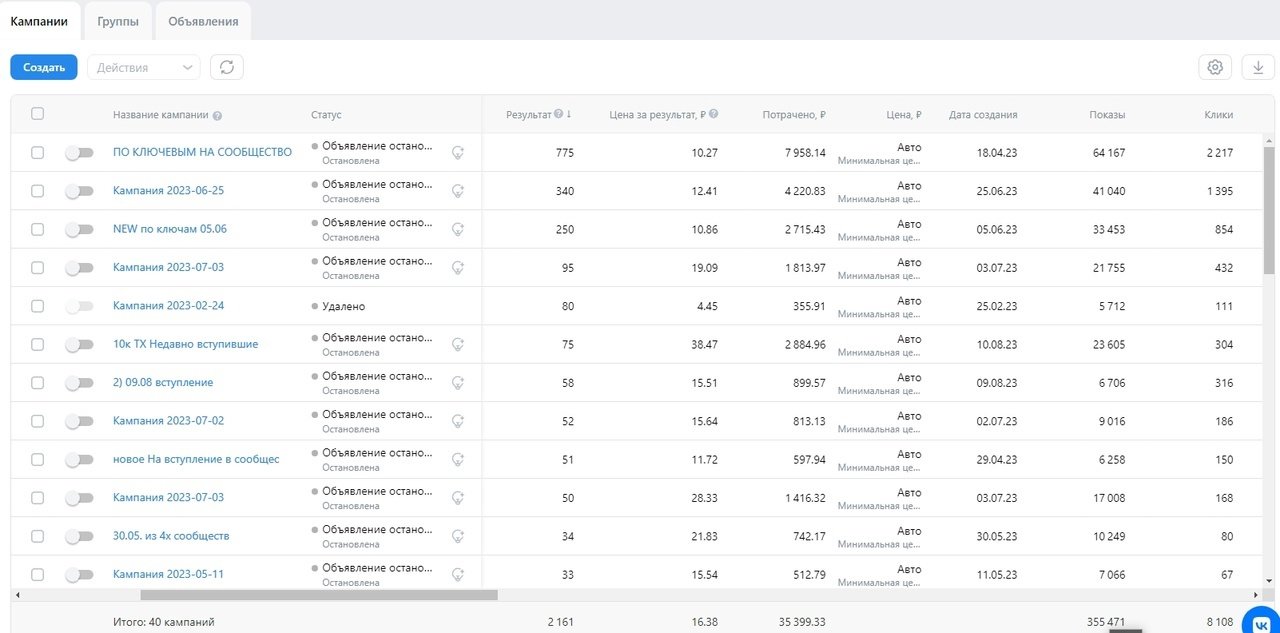Open campaign link Кампания 2023-07-02
The width and height of the screenshot is (1280, 633).
[168, 421]
